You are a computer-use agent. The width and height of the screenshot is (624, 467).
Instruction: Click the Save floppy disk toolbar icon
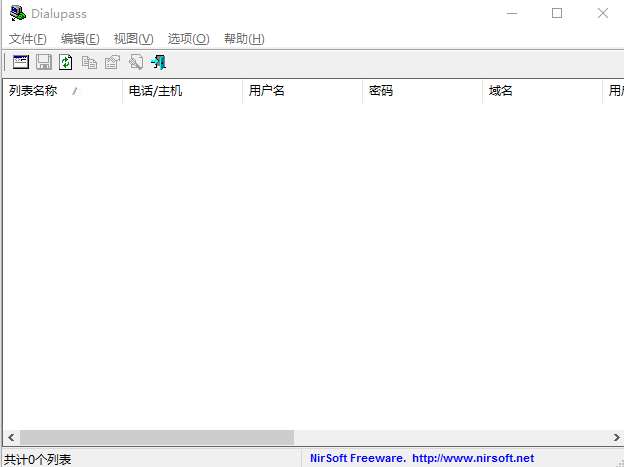(x=44, y=63)
